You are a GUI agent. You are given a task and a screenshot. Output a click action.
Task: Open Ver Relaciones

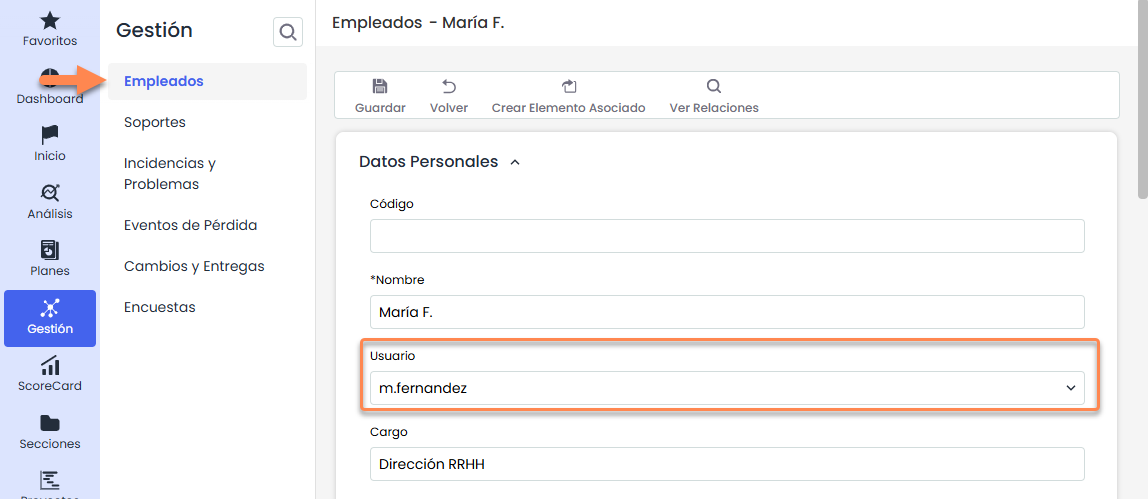click(714, 96)
